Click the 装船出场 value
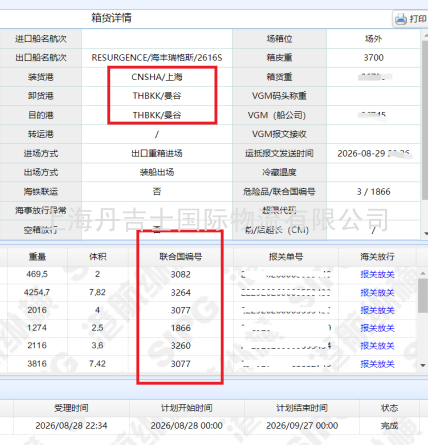This screenshot has width=428, height=445. [157, 172]
